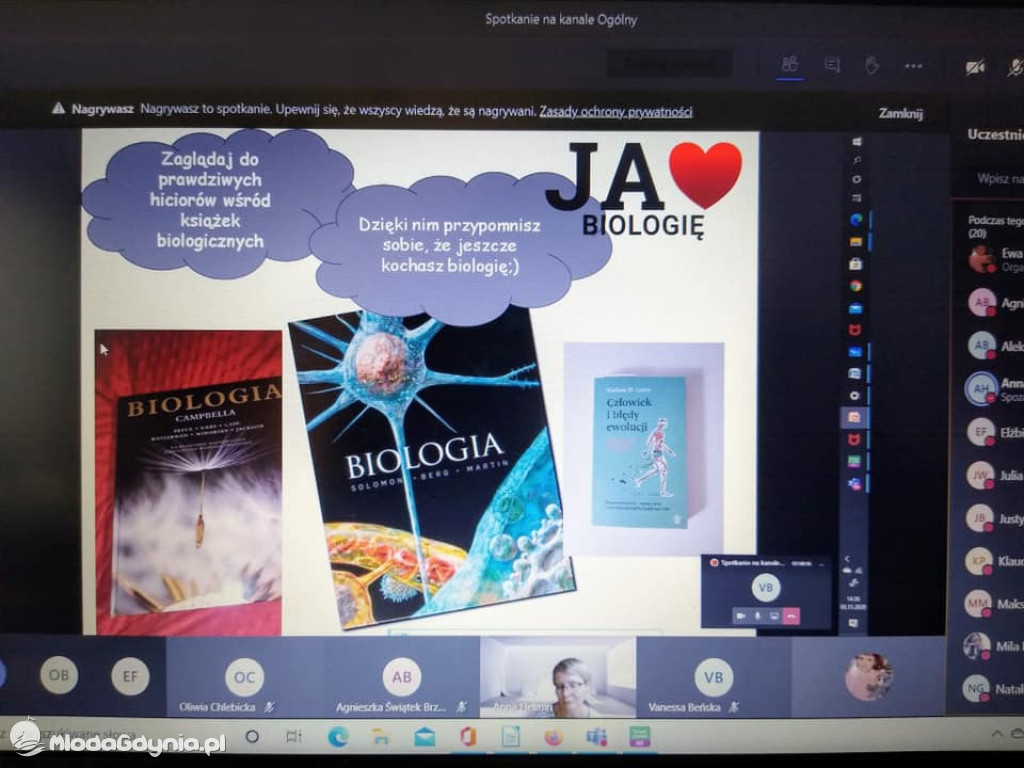Select the raise hand icon
1024x768 pixels.
[872, 64]
